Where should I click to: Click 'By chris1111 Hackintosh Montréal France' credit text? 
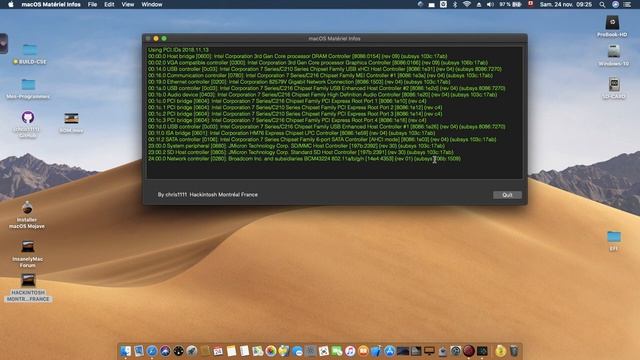[x=208, y=195]
